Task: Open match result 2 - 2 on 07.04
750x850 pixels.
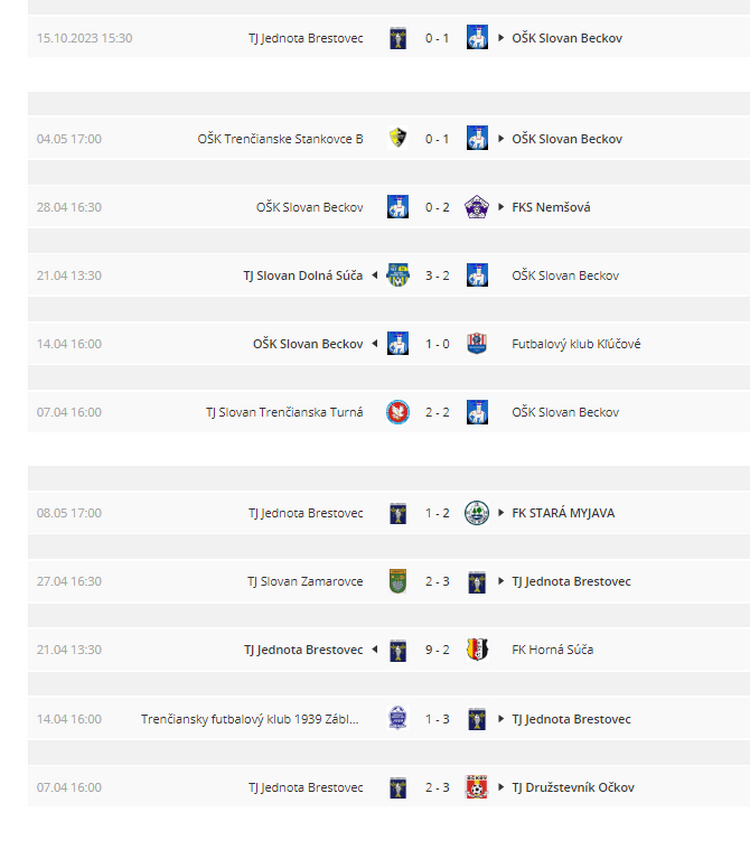Action: click(x=437, y=412)
